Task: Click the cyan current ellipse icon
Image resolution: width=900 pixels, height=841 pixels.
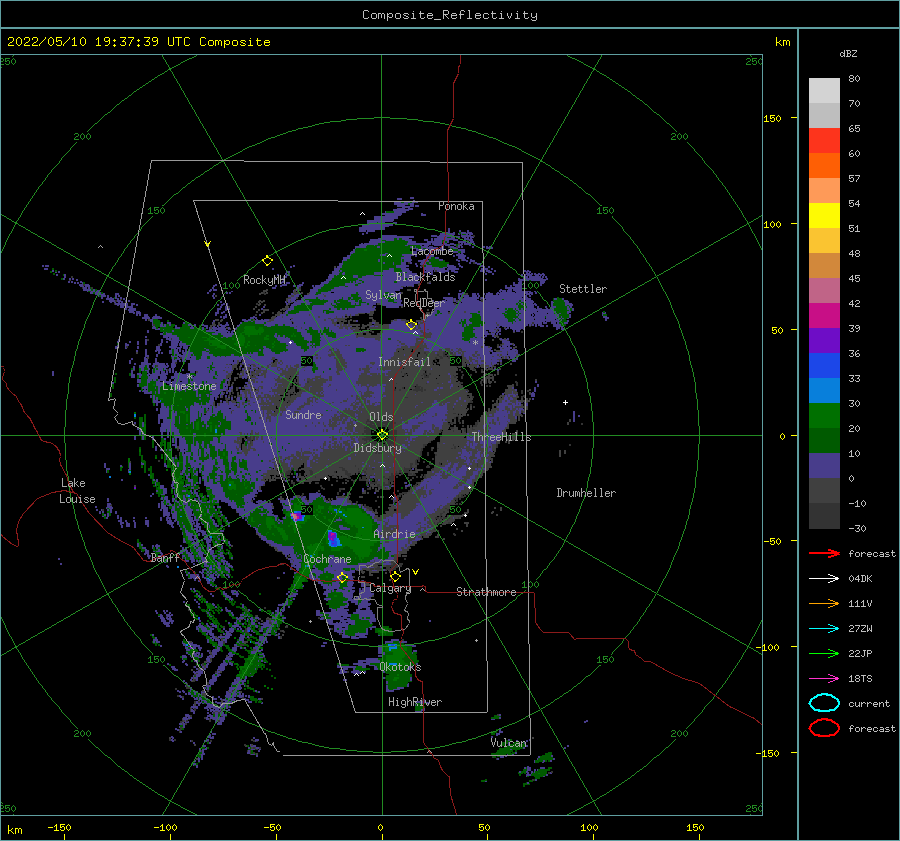Action: click(824, 703)
